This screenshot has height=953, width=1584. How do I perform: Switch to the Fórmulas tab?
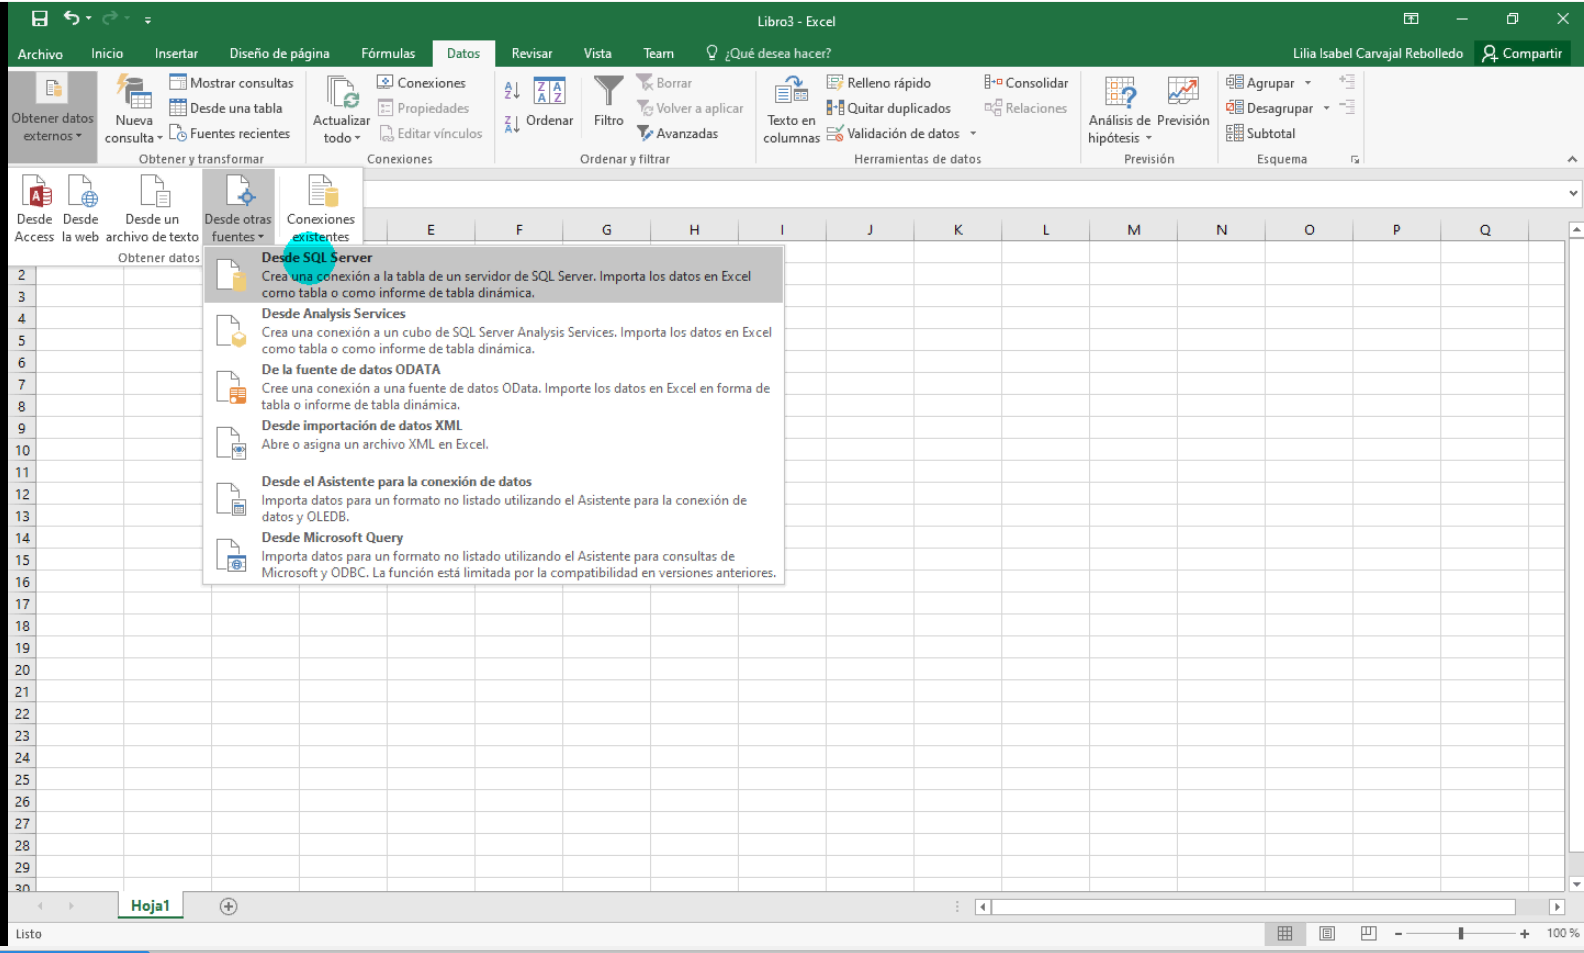click(388, 54)
